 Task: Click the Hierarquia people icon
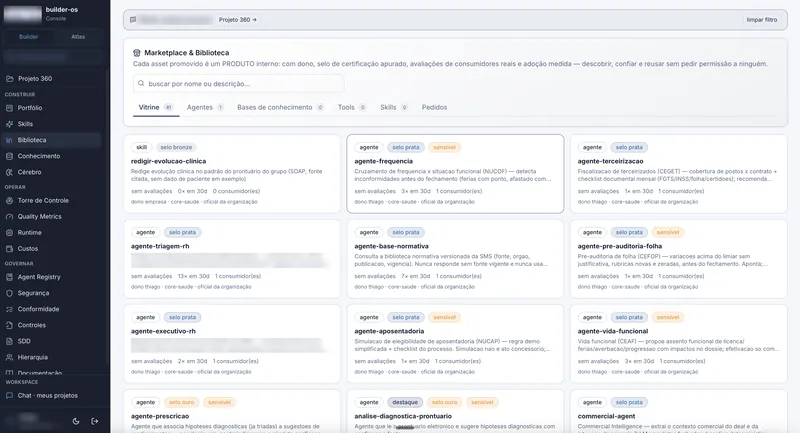(x=10, y=358)
